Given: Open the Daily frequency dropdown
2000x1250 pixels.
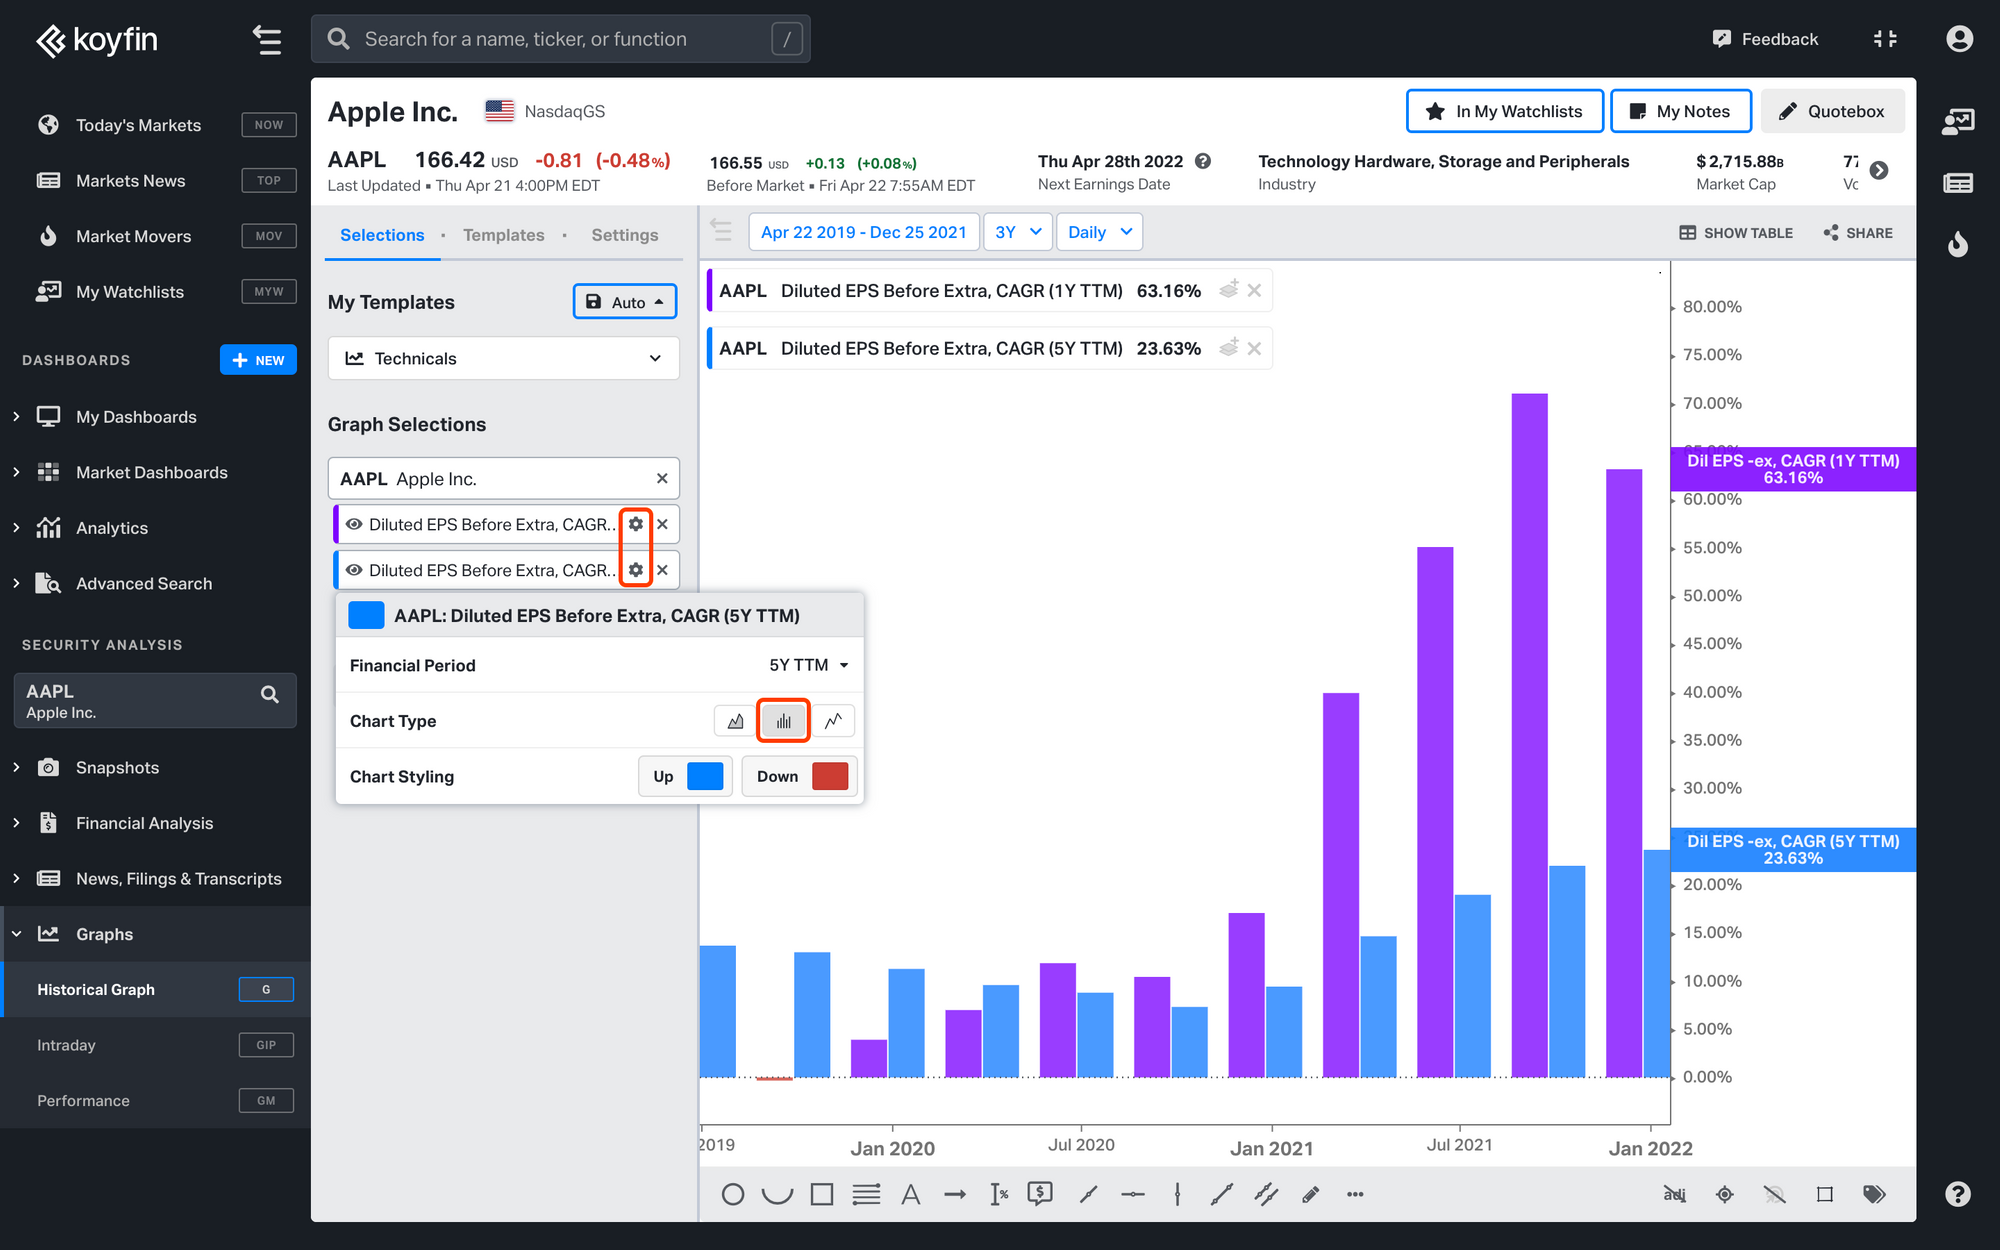Looking at the screenshot, I should pos(1099,232).
